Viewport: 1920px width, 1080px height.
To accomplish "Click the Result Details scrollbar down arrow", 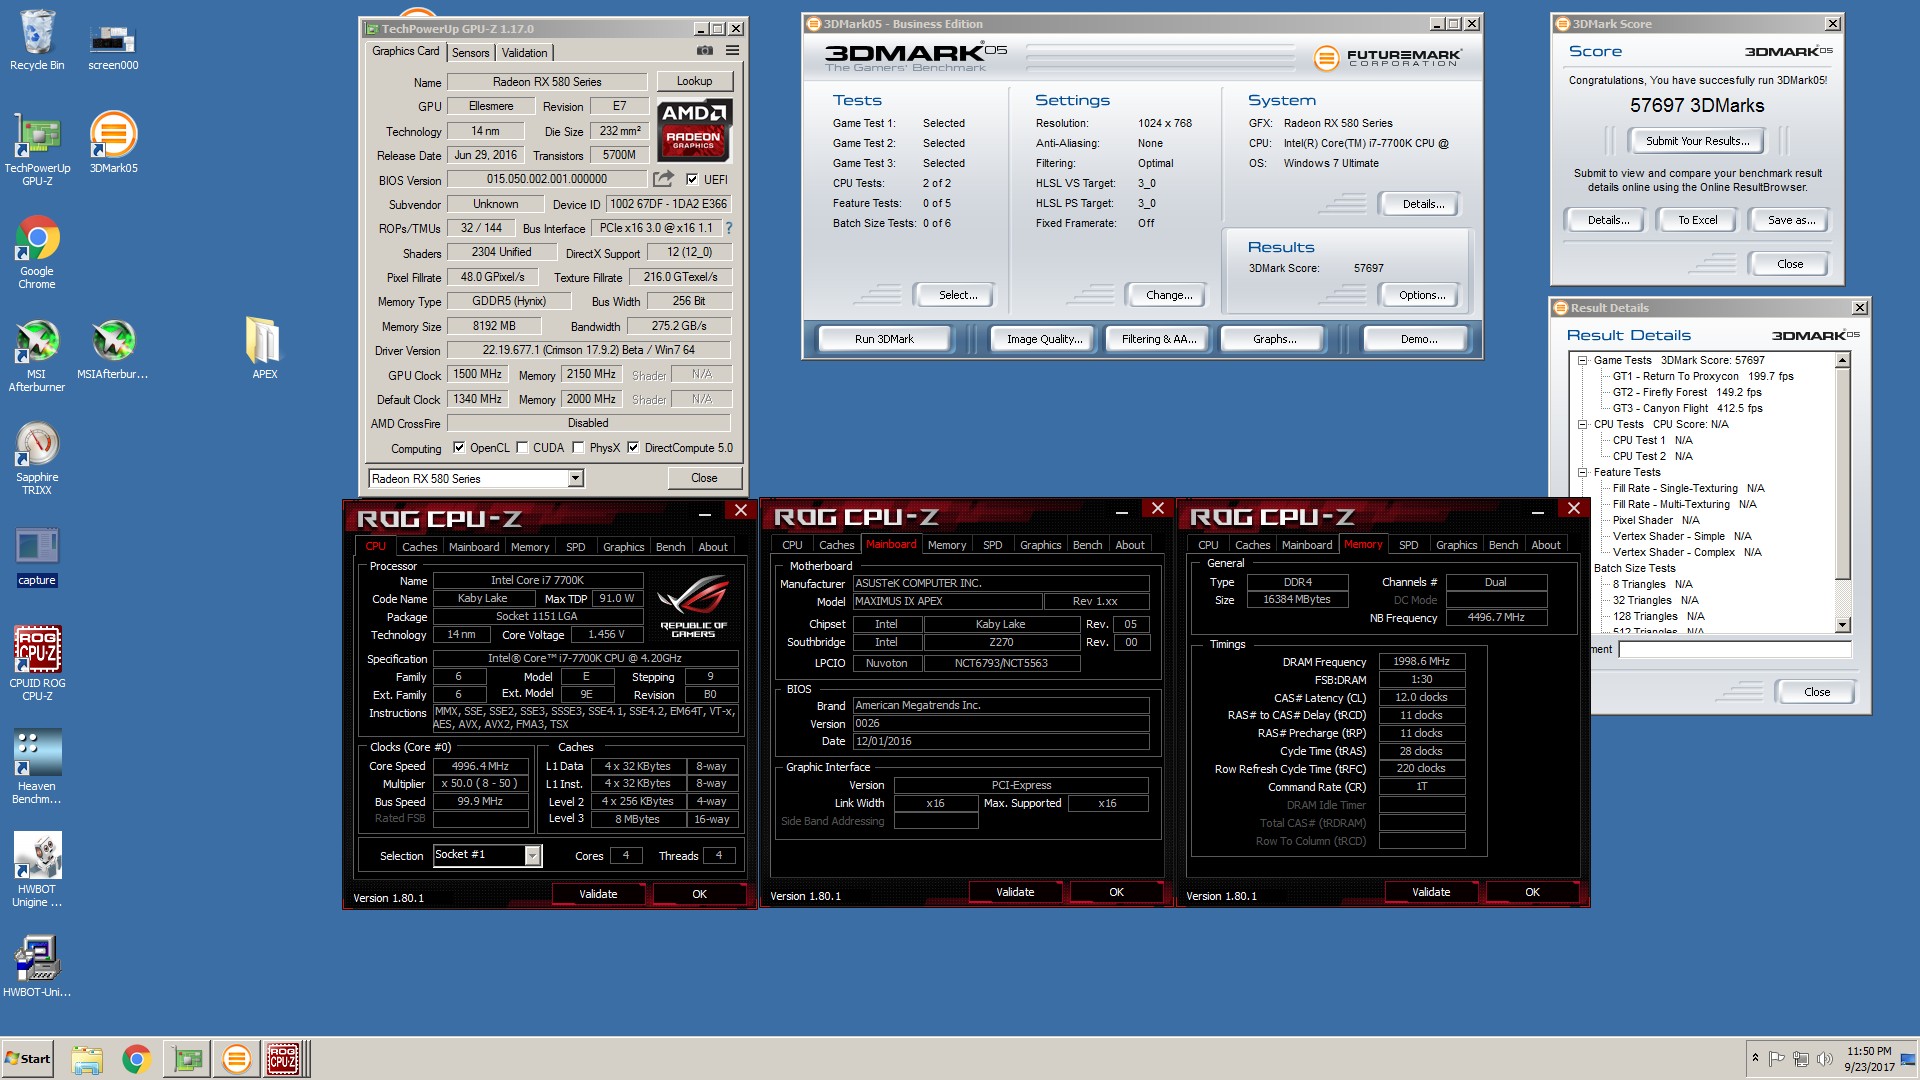I will pos(1843,625).
